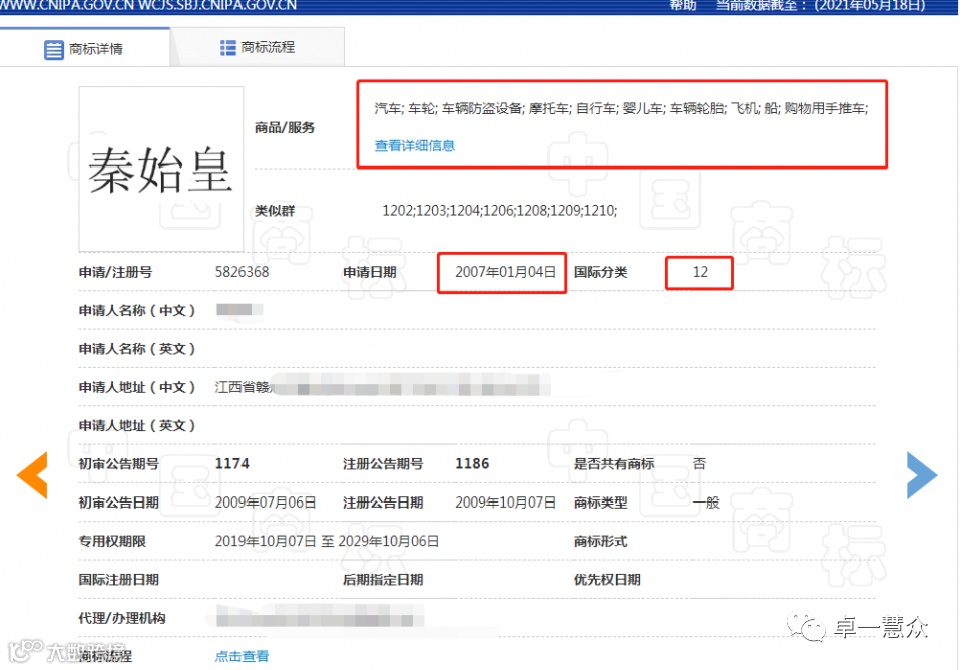Select the trademark type value 一般
This screenshot has height=670, width=960.
[x=706, y=503]
